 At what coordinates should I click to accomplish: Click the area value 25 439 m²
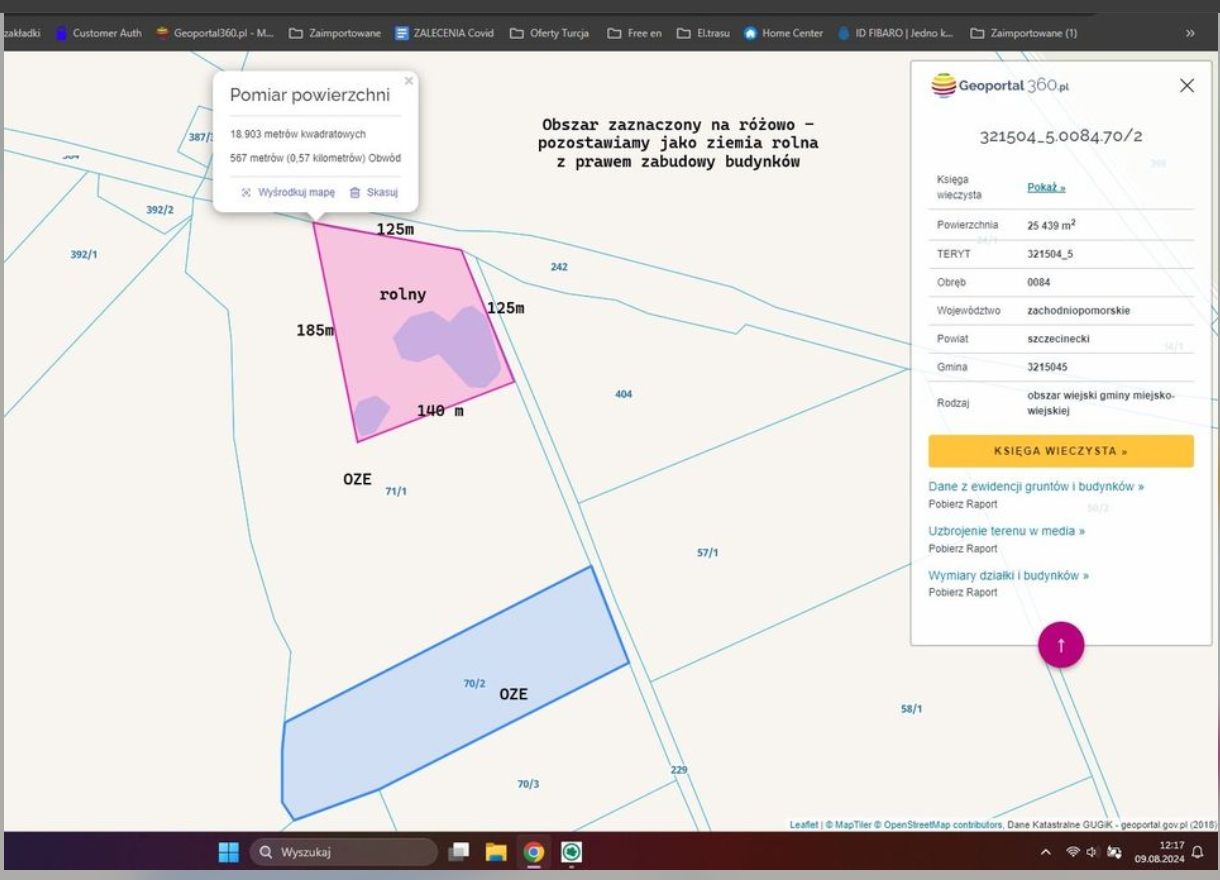[x=1051, y=225]
